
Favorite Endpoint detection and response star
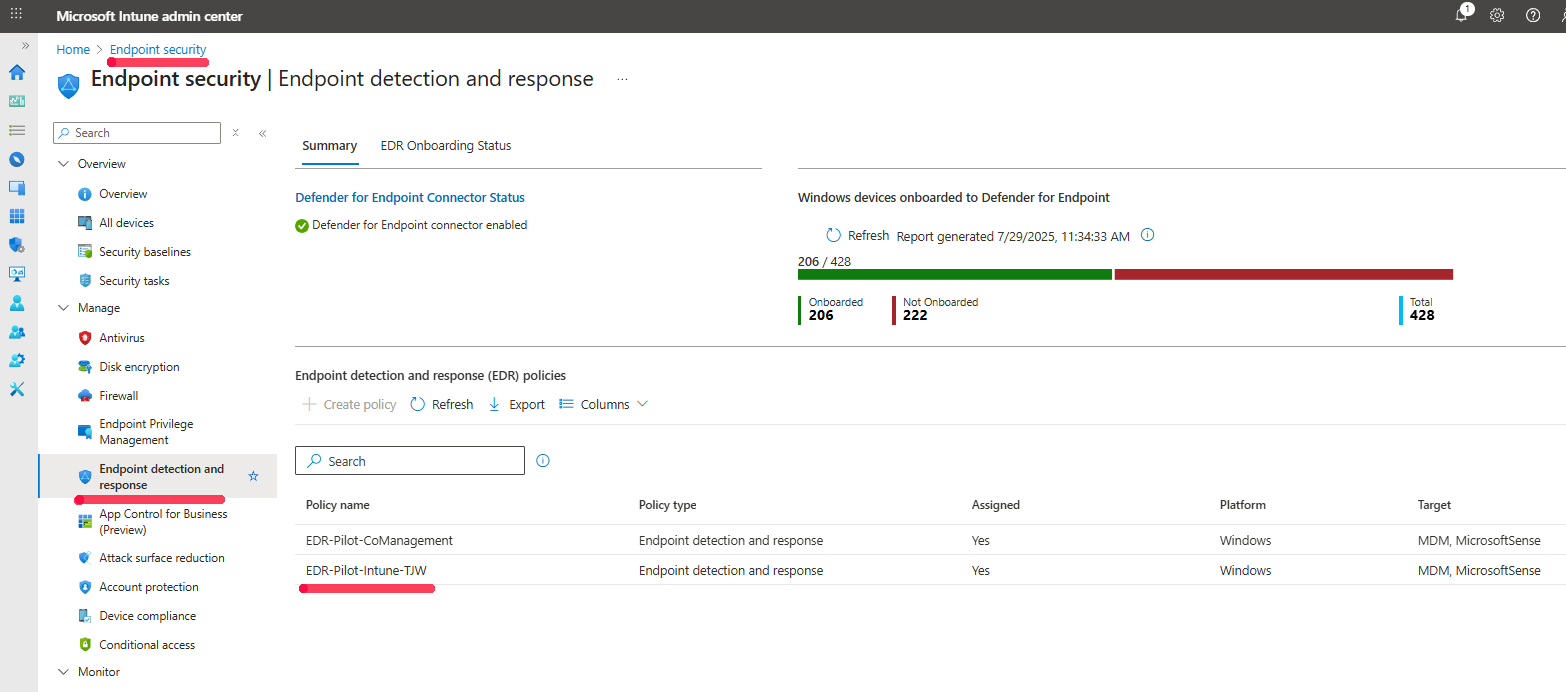tap(253, 477)
